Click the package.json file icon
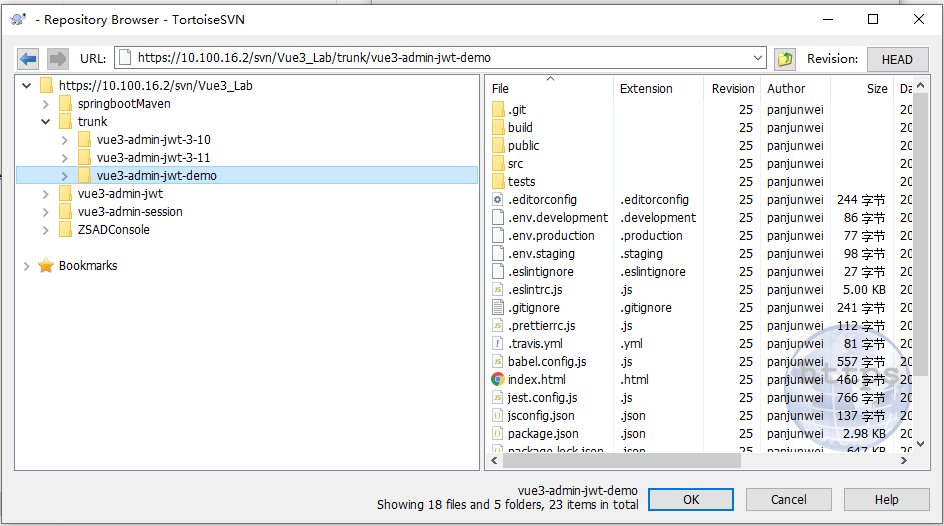 coord(497,433)
